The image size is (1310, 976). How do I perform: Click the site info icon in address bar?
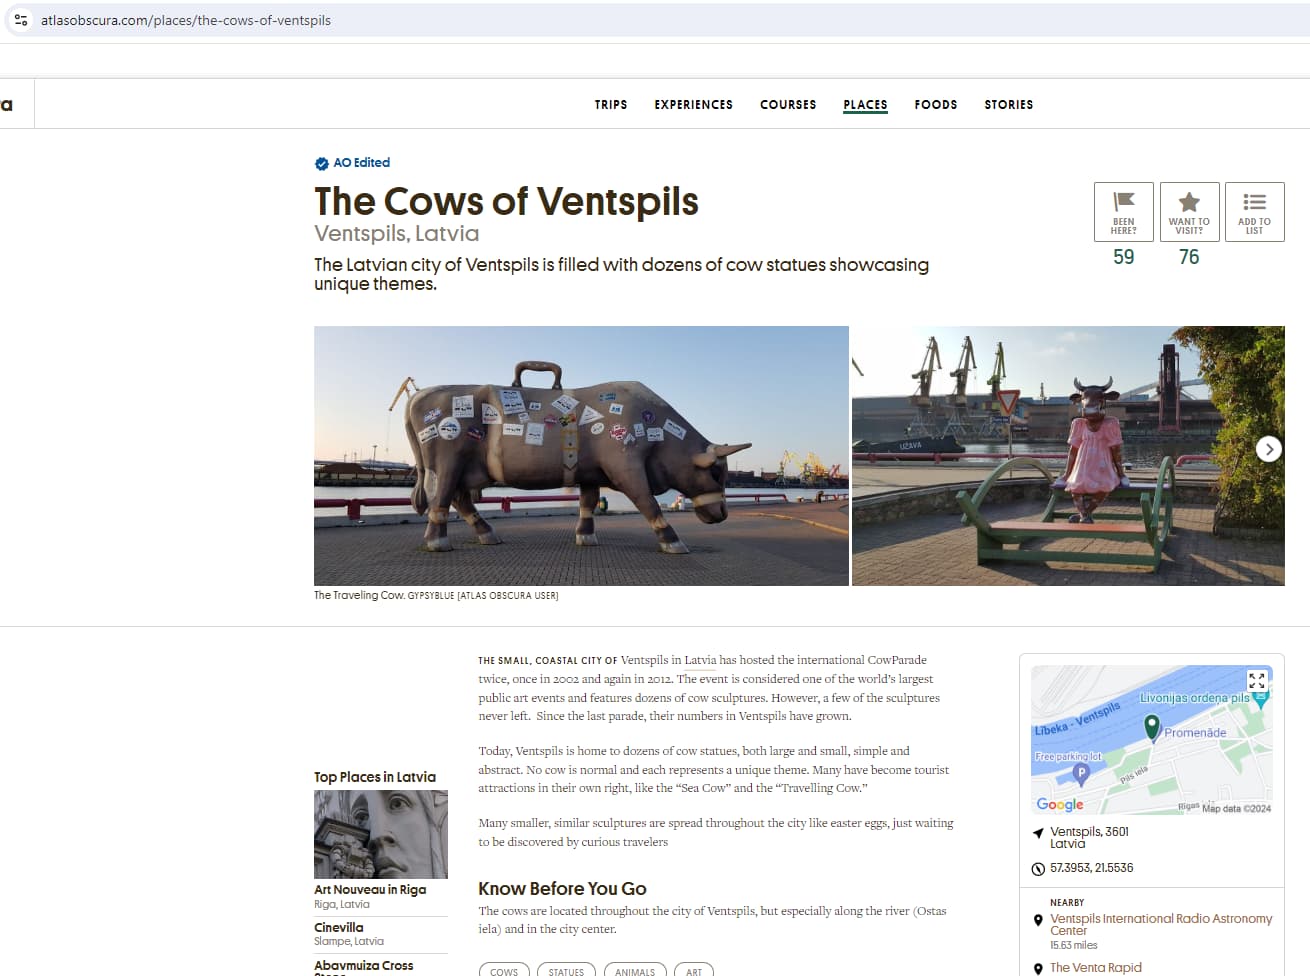coord(21,20)
